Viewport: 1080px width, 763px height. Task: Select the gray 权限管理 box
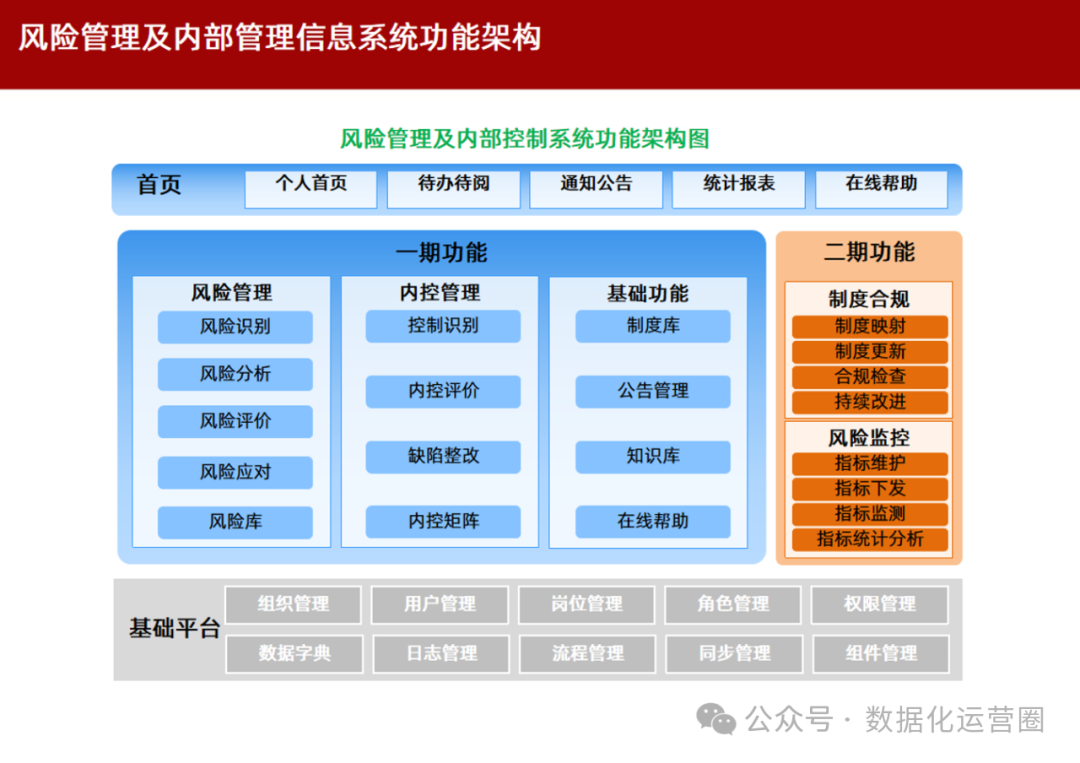point(880,605)
